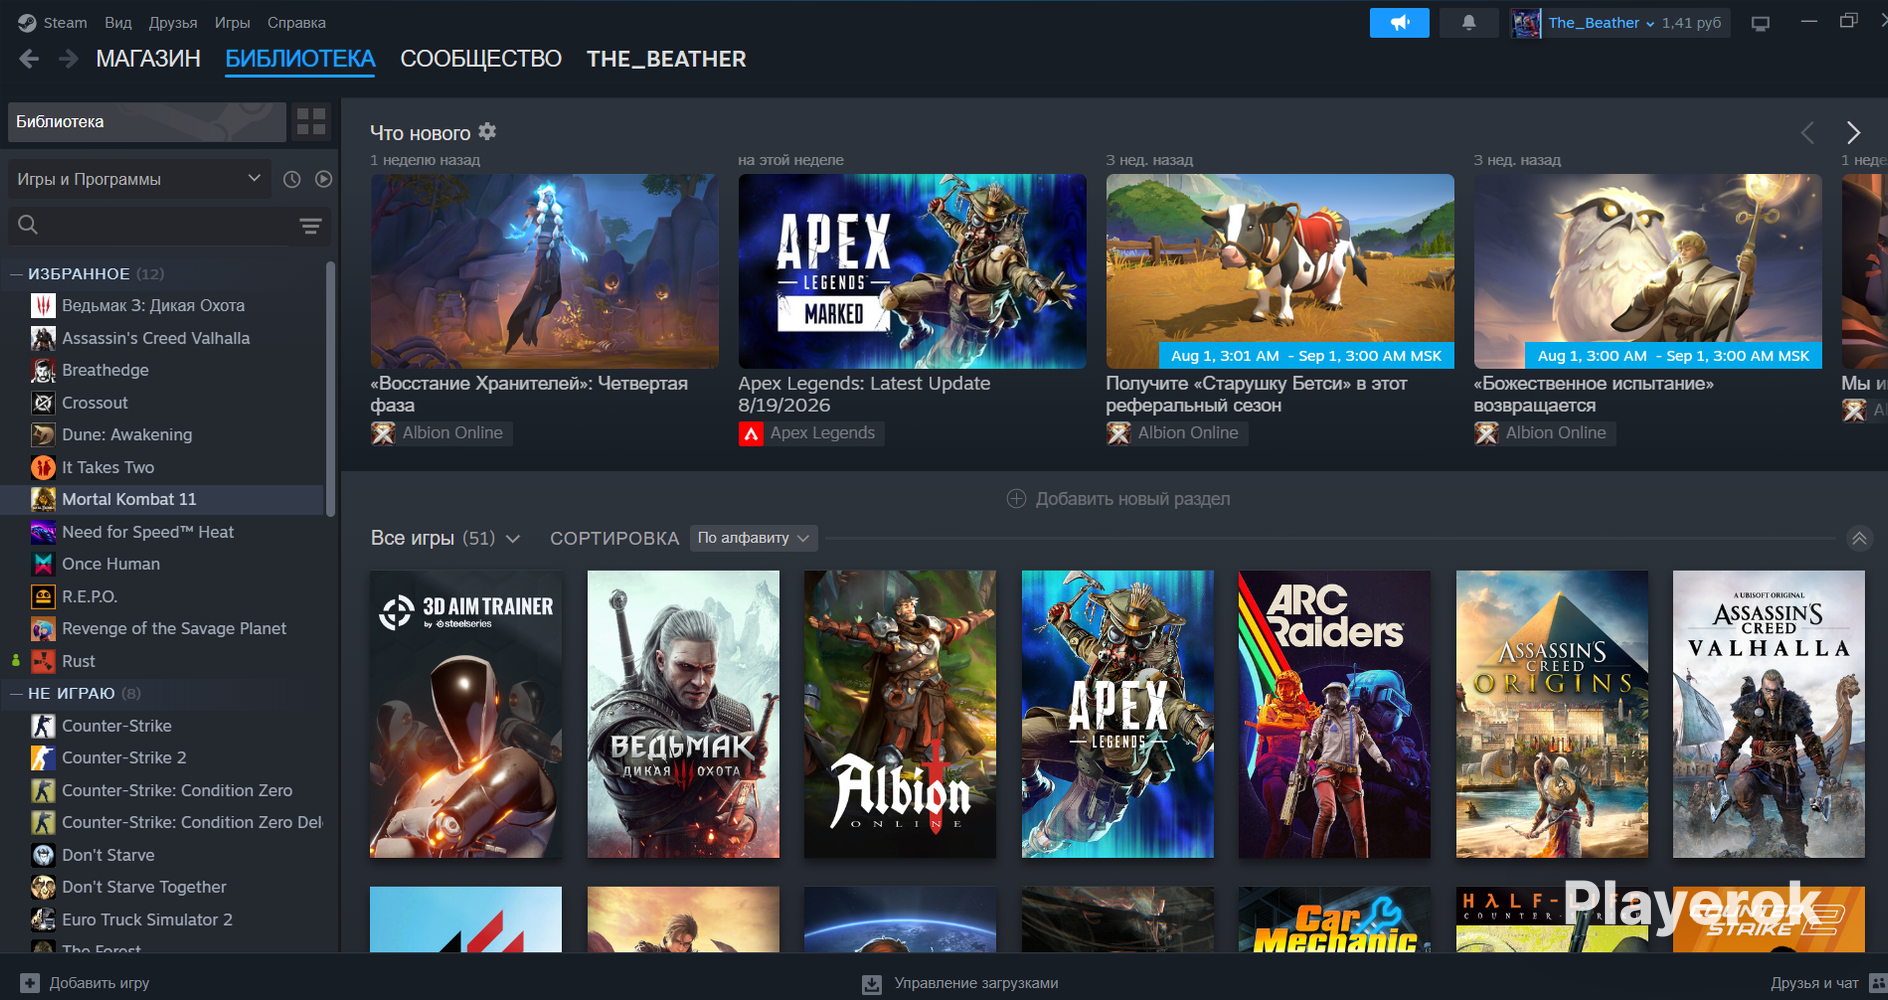This screenshot has height=1000, width=1888.
Task: Click the Once Human game icon
Action: click(43, 564)
